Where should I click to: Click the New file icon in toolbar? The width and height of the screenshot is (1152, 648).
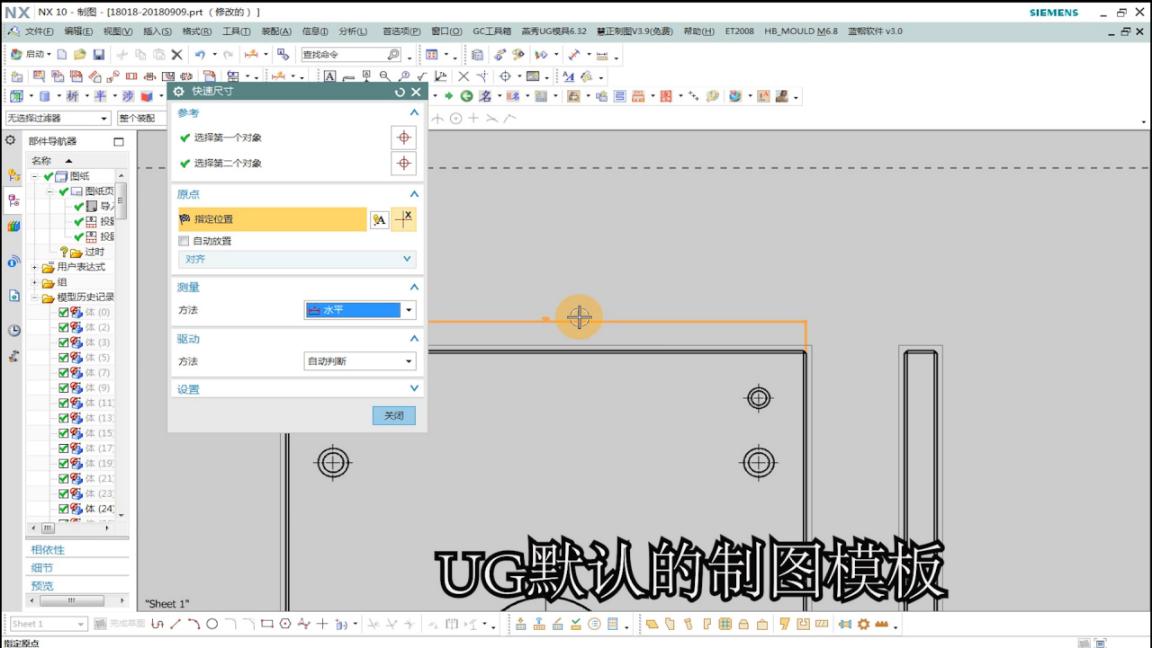(x=62, y=54)
